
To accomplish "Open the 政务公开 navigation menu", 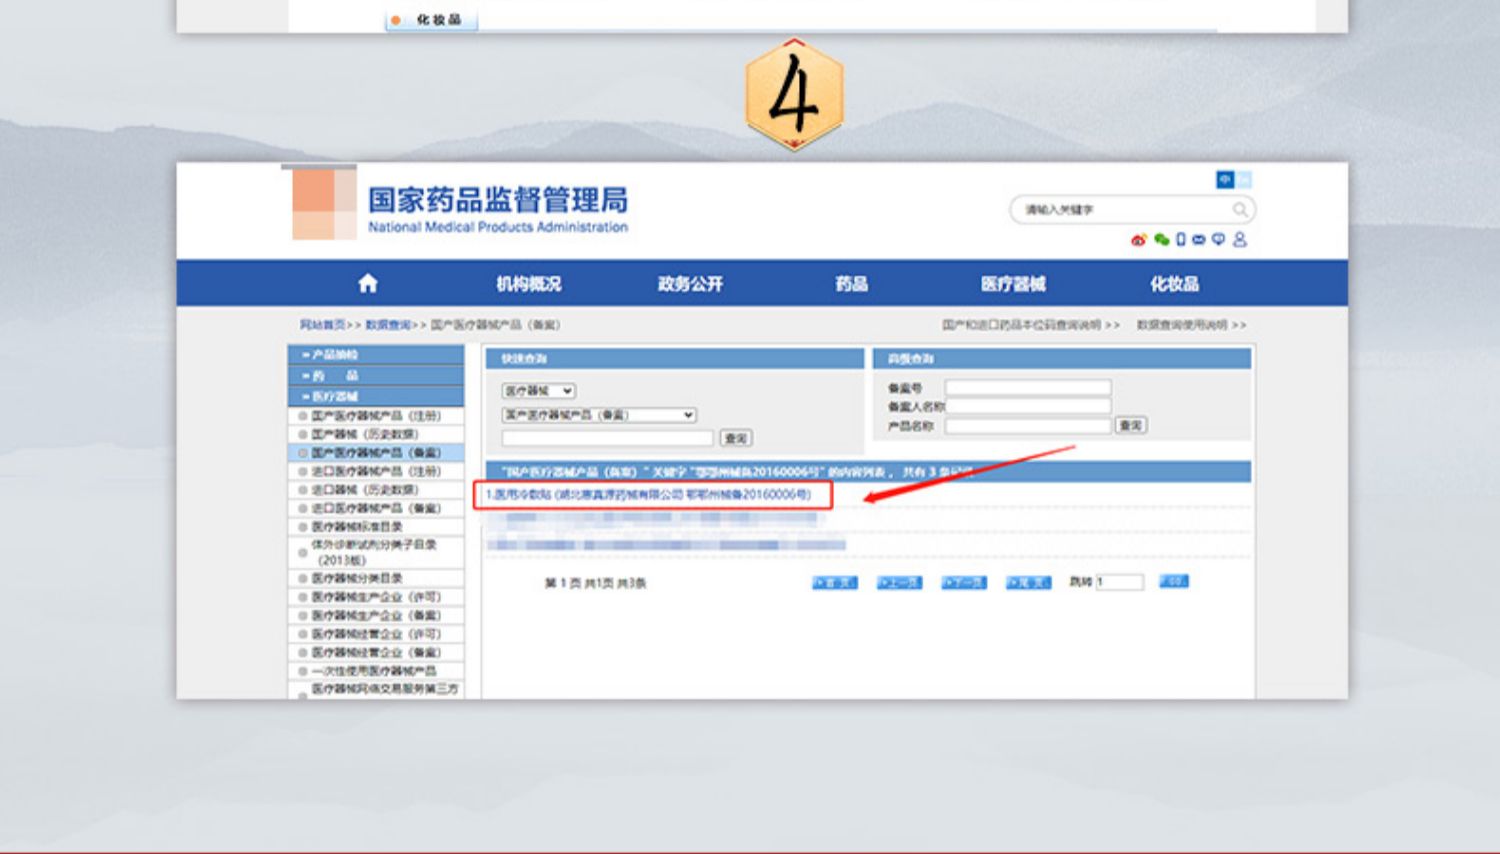I will coord(690,284).
